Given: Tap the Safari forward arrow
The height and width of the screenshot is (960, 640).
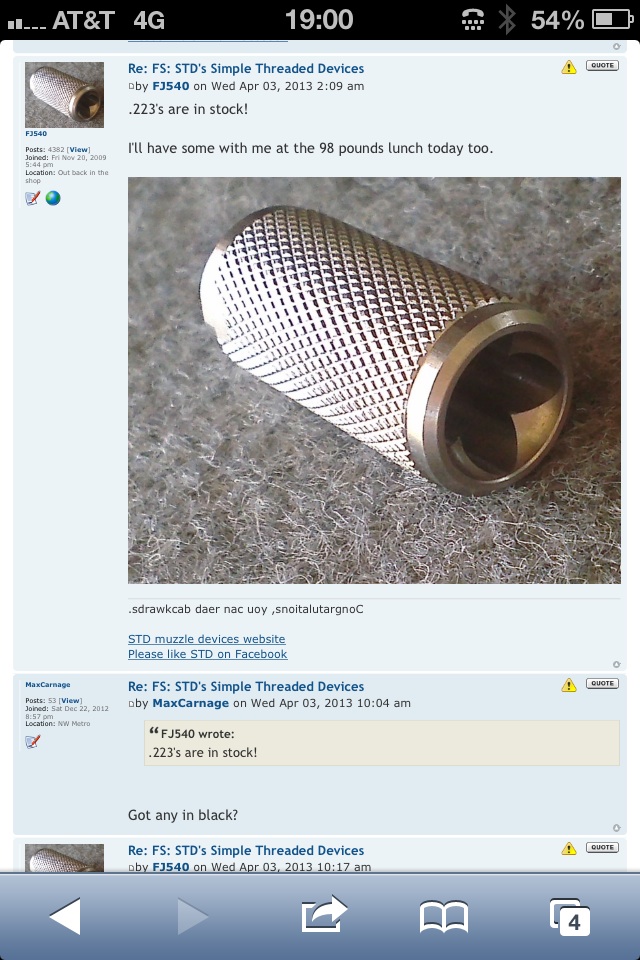Looking at the screenshot, I should pos(193,916).
